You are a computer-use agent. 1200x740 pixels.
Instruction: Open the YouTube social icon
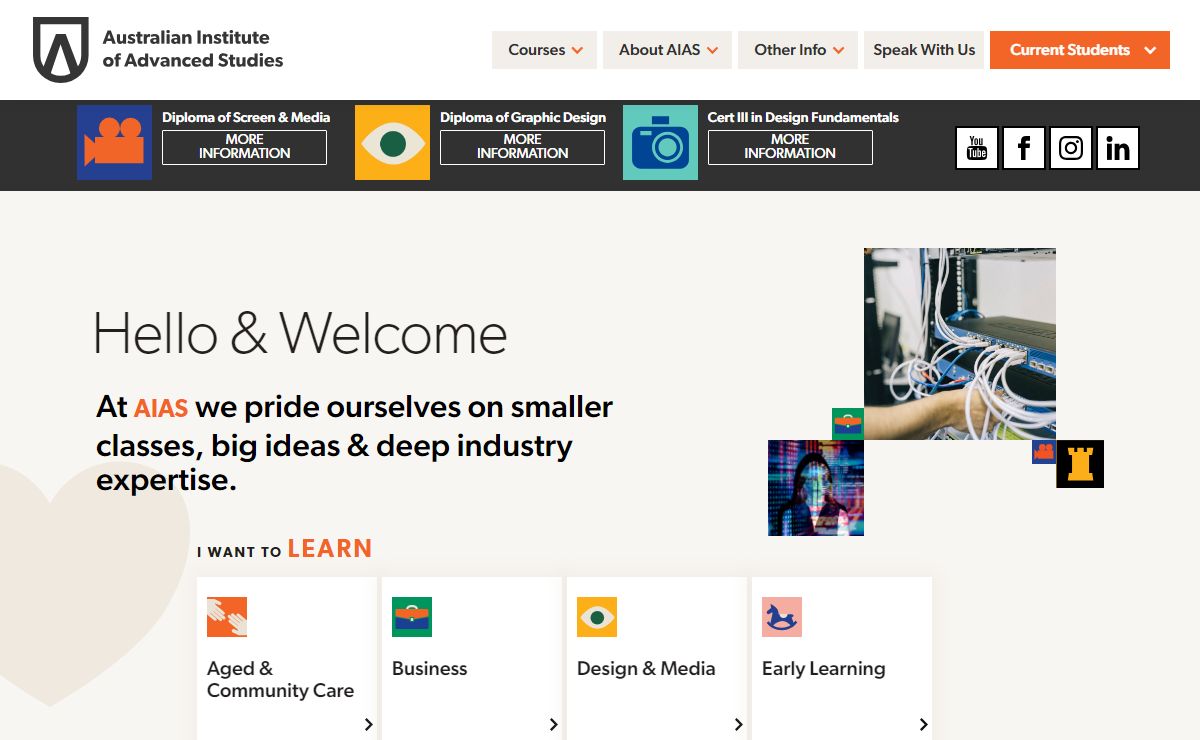pos(977,148)
